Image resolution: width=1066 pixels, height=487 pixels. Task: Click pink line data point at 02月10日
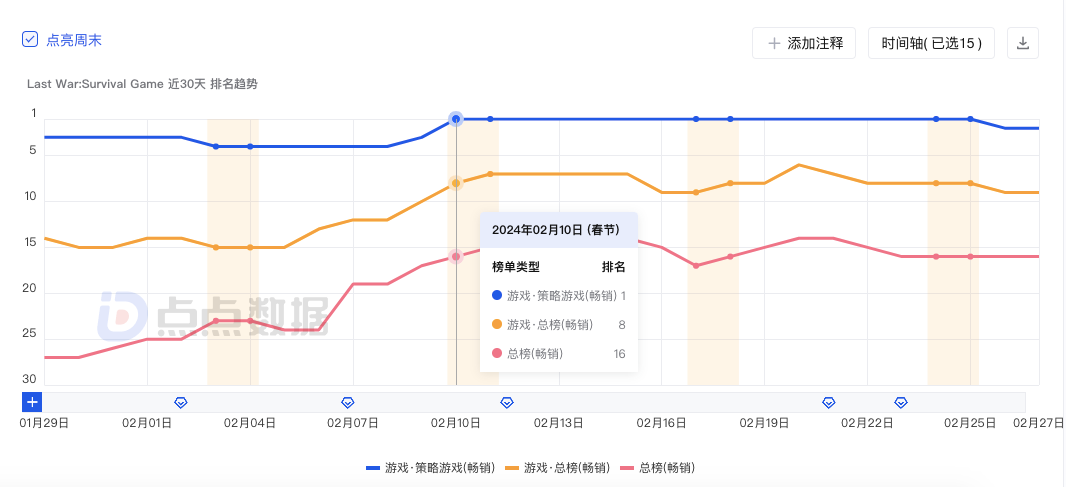pyautogui.click(x=456, y=257)
